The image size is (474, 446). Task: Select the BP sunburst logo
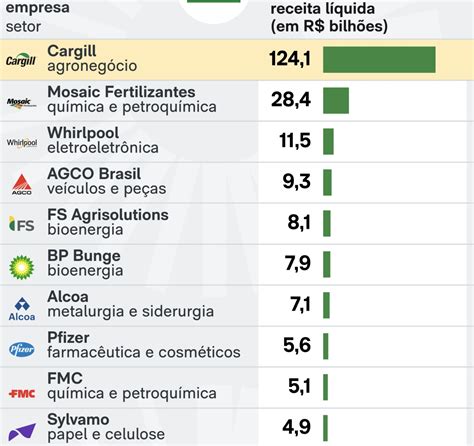(x=22, y=267)
